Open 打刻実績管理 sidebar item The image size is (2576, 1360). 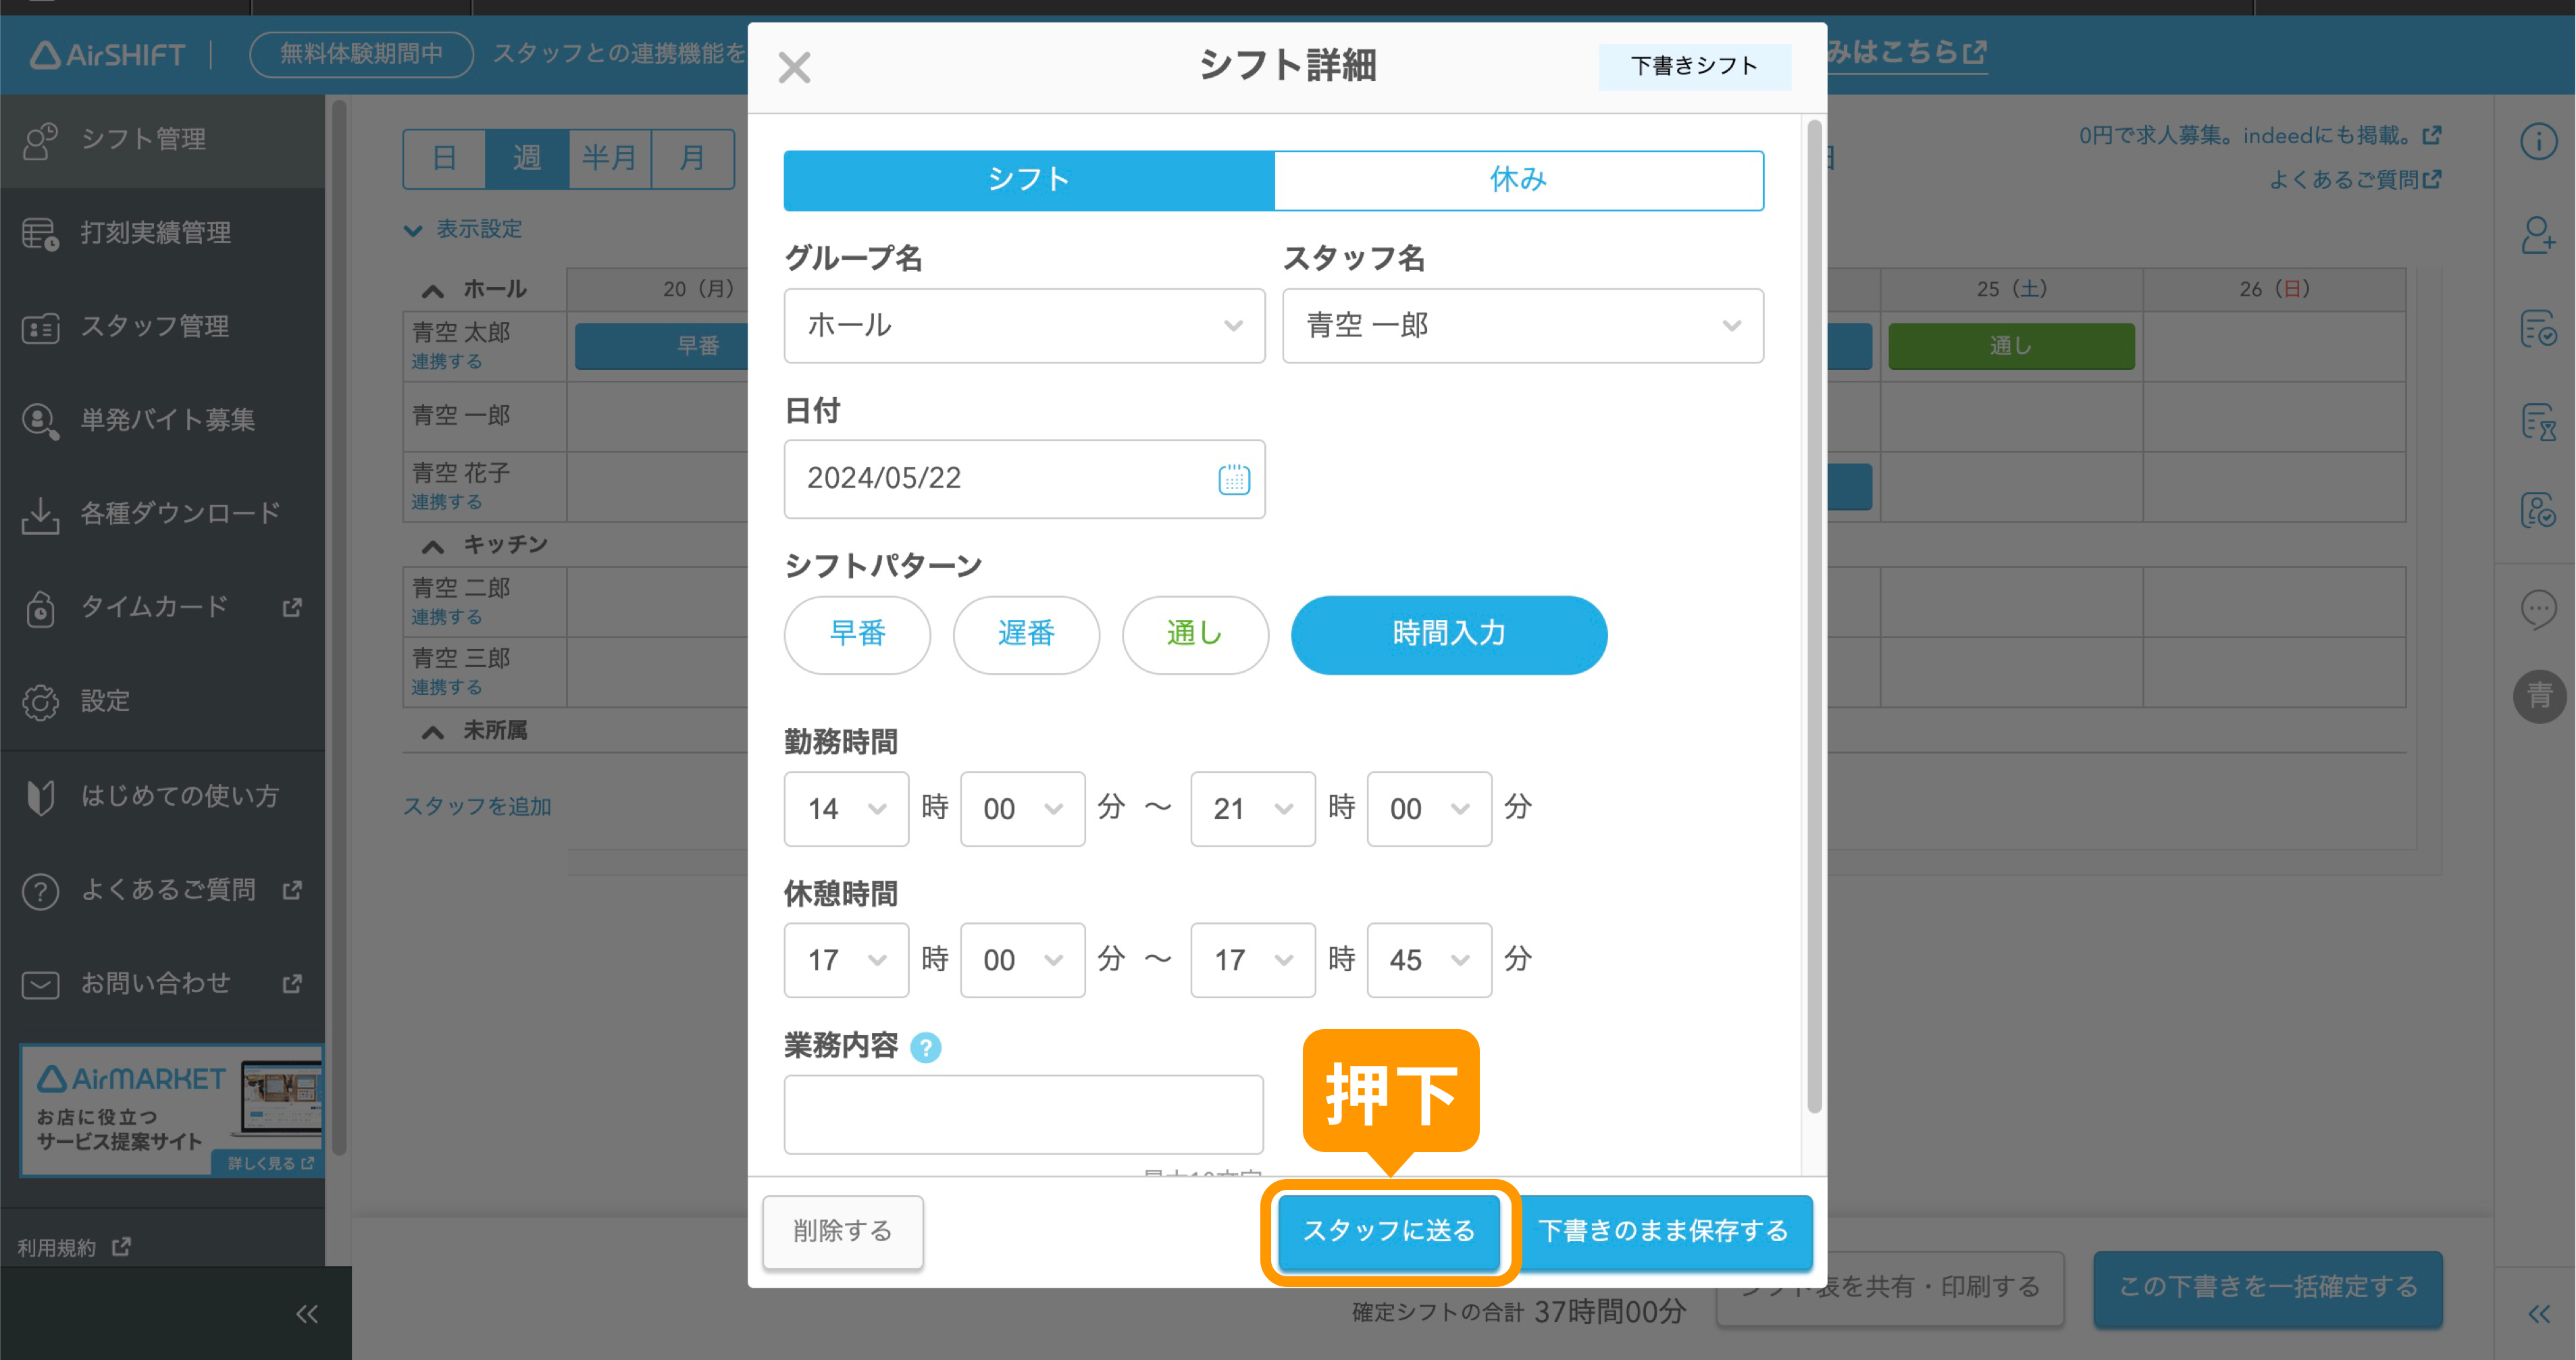tap(162, 233)
